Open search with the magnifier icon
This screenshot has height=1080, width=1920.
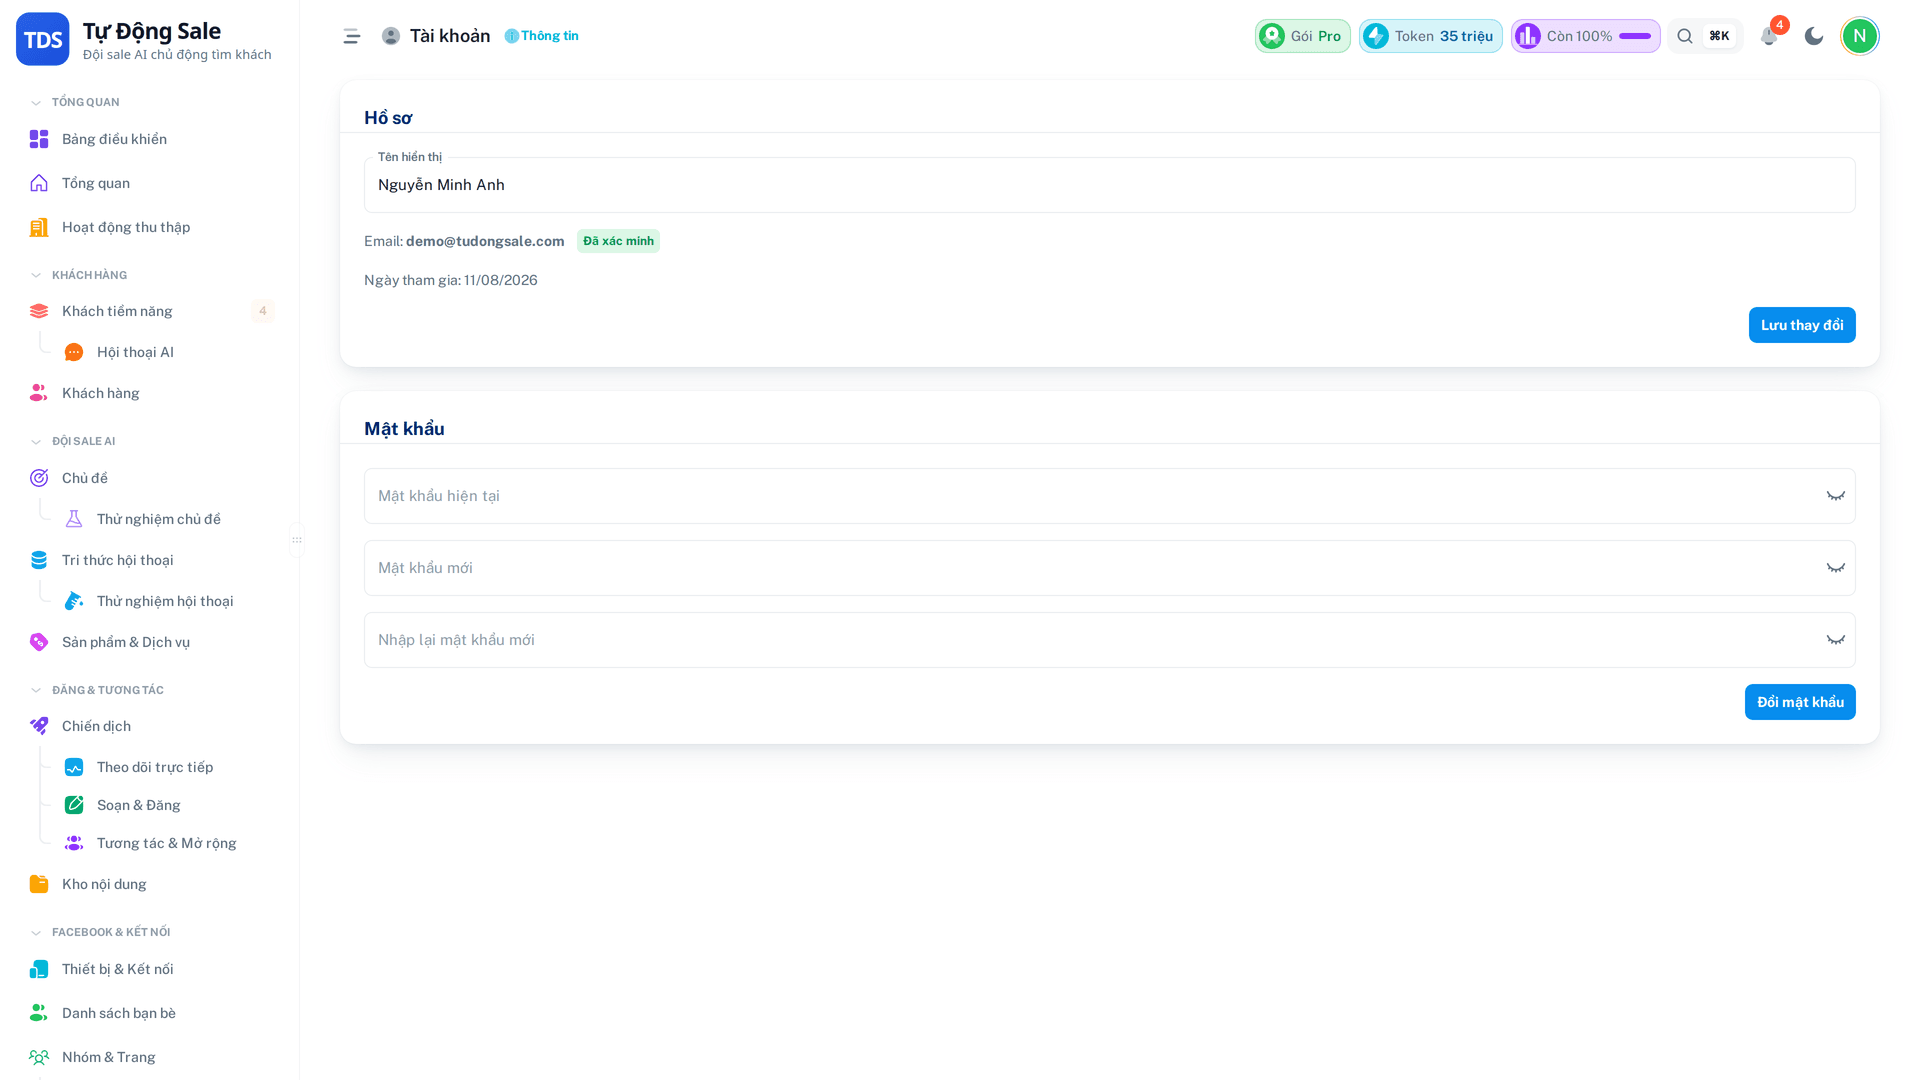pos(1685,36)
